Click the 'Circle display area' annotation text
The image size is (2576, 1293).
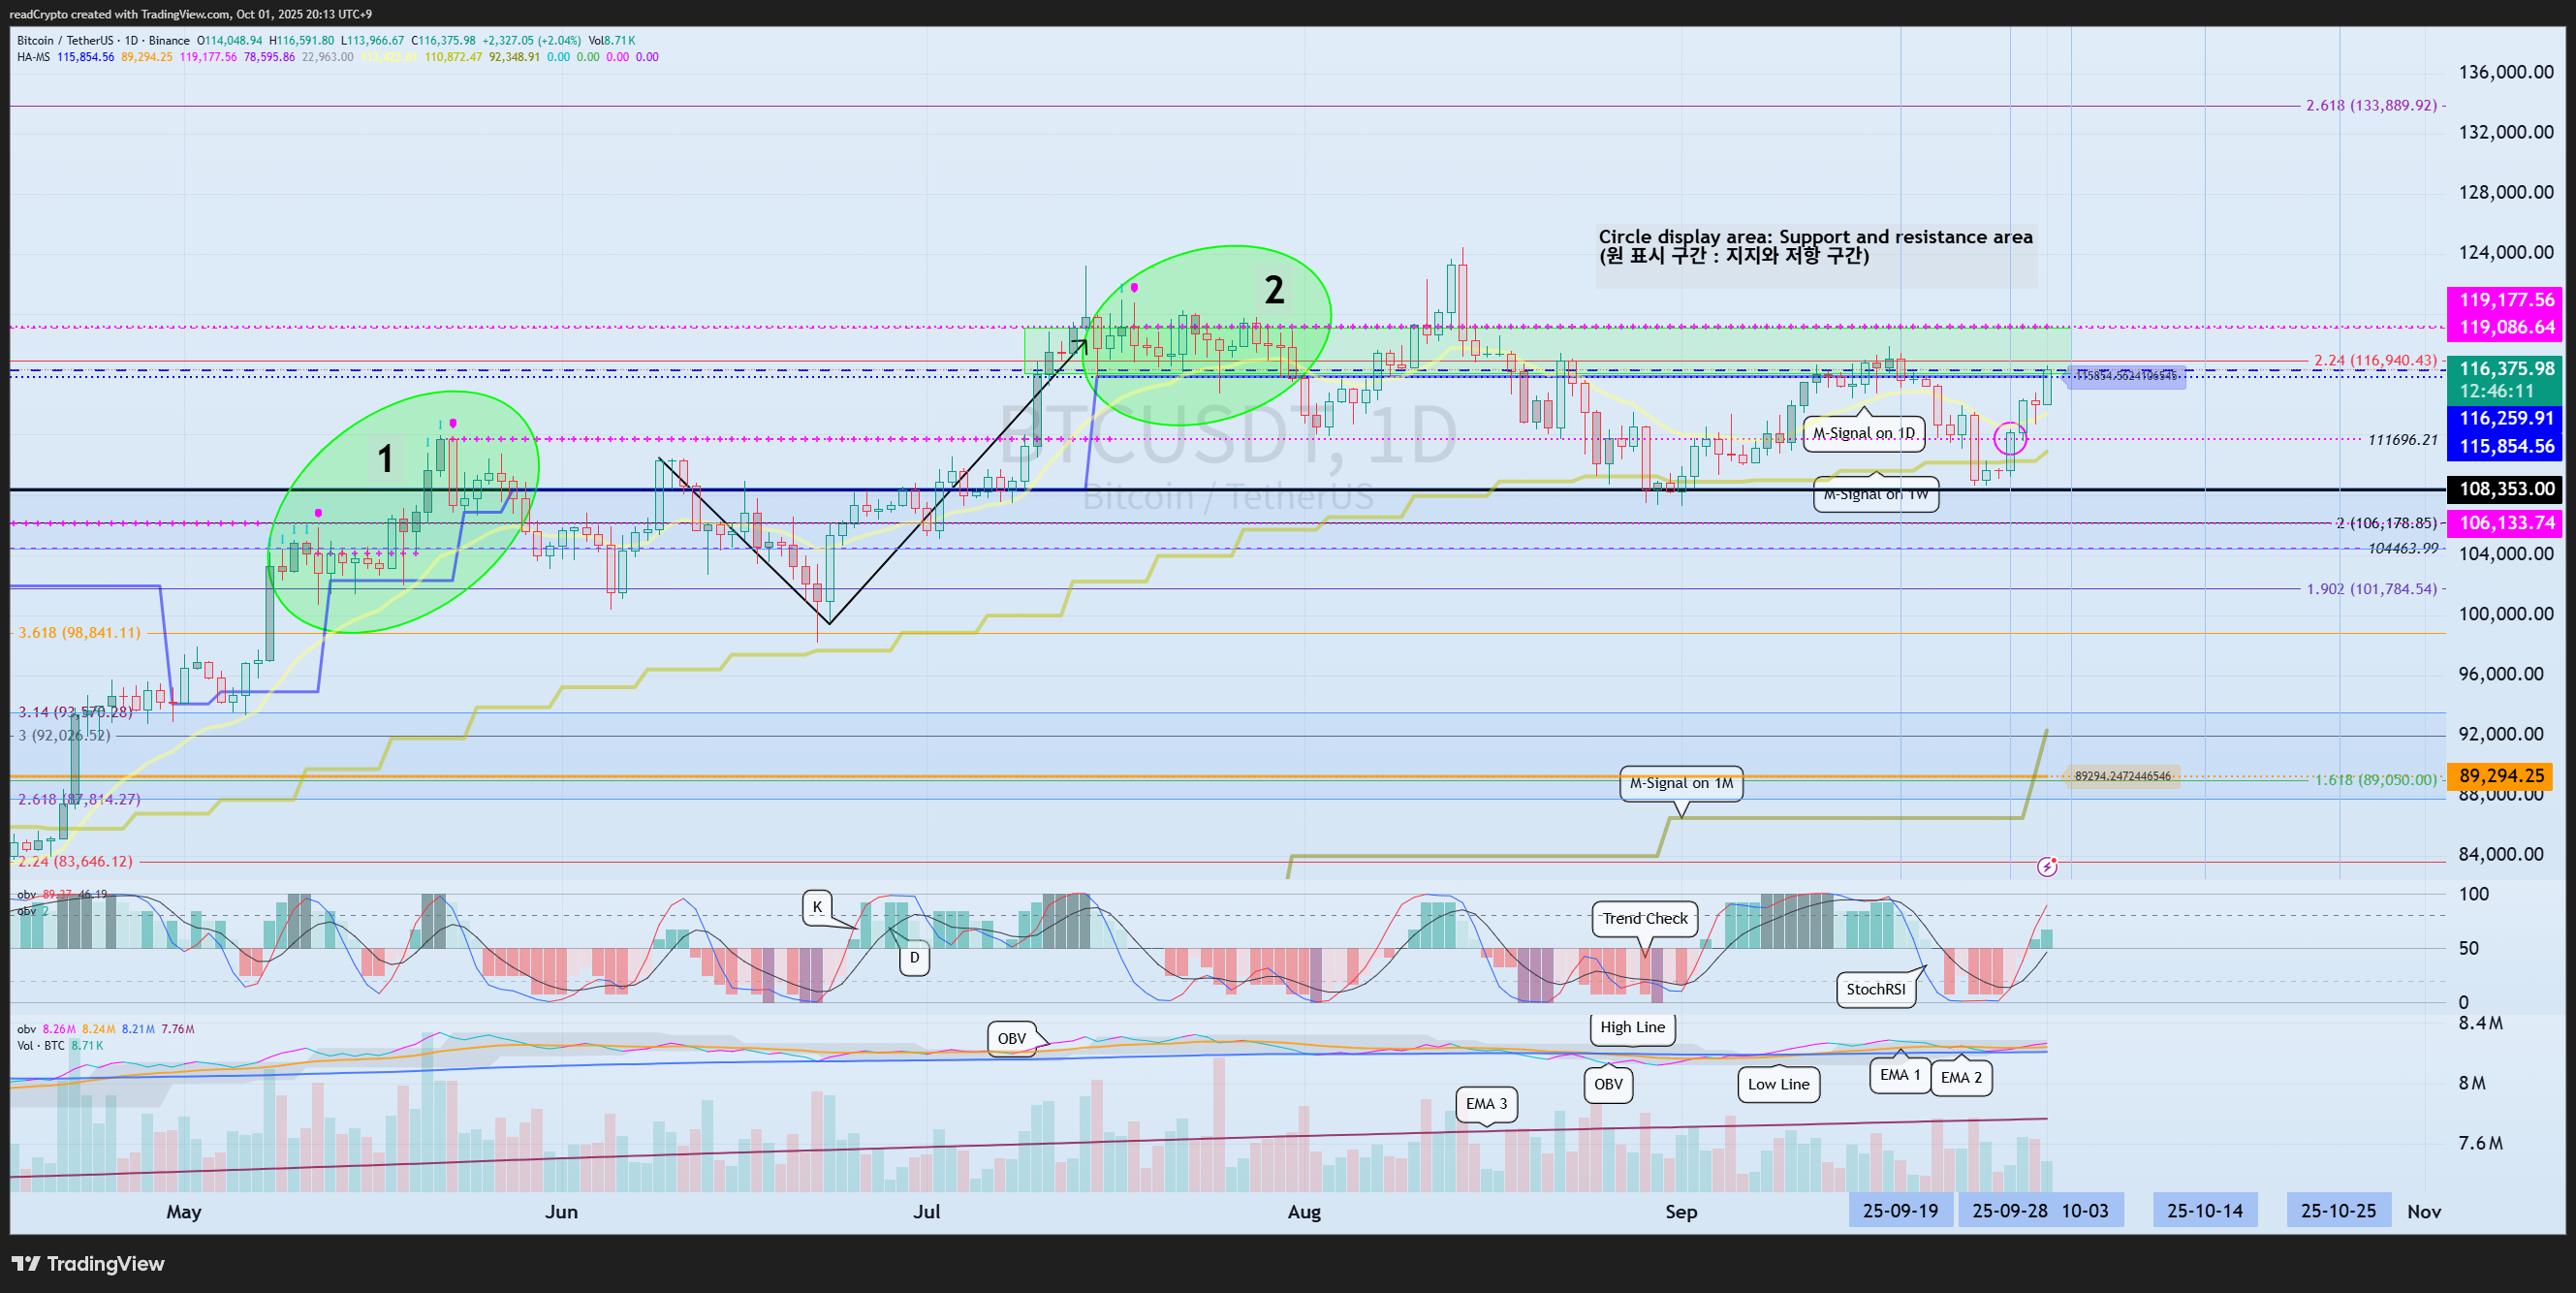[1815, 246]
